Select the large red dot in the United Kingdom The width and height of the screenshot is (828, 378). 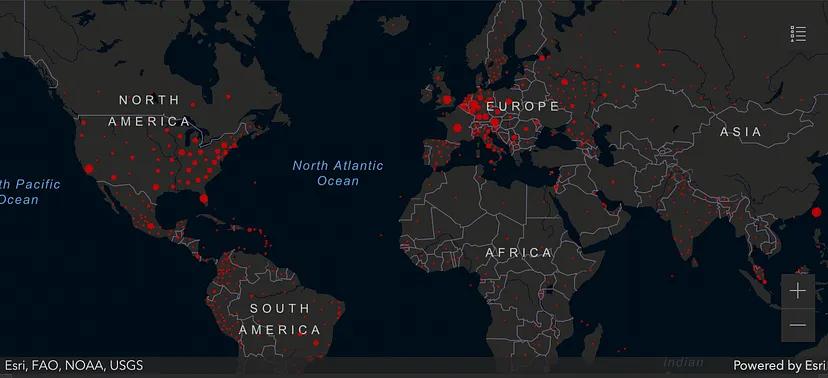coord(447,100)
